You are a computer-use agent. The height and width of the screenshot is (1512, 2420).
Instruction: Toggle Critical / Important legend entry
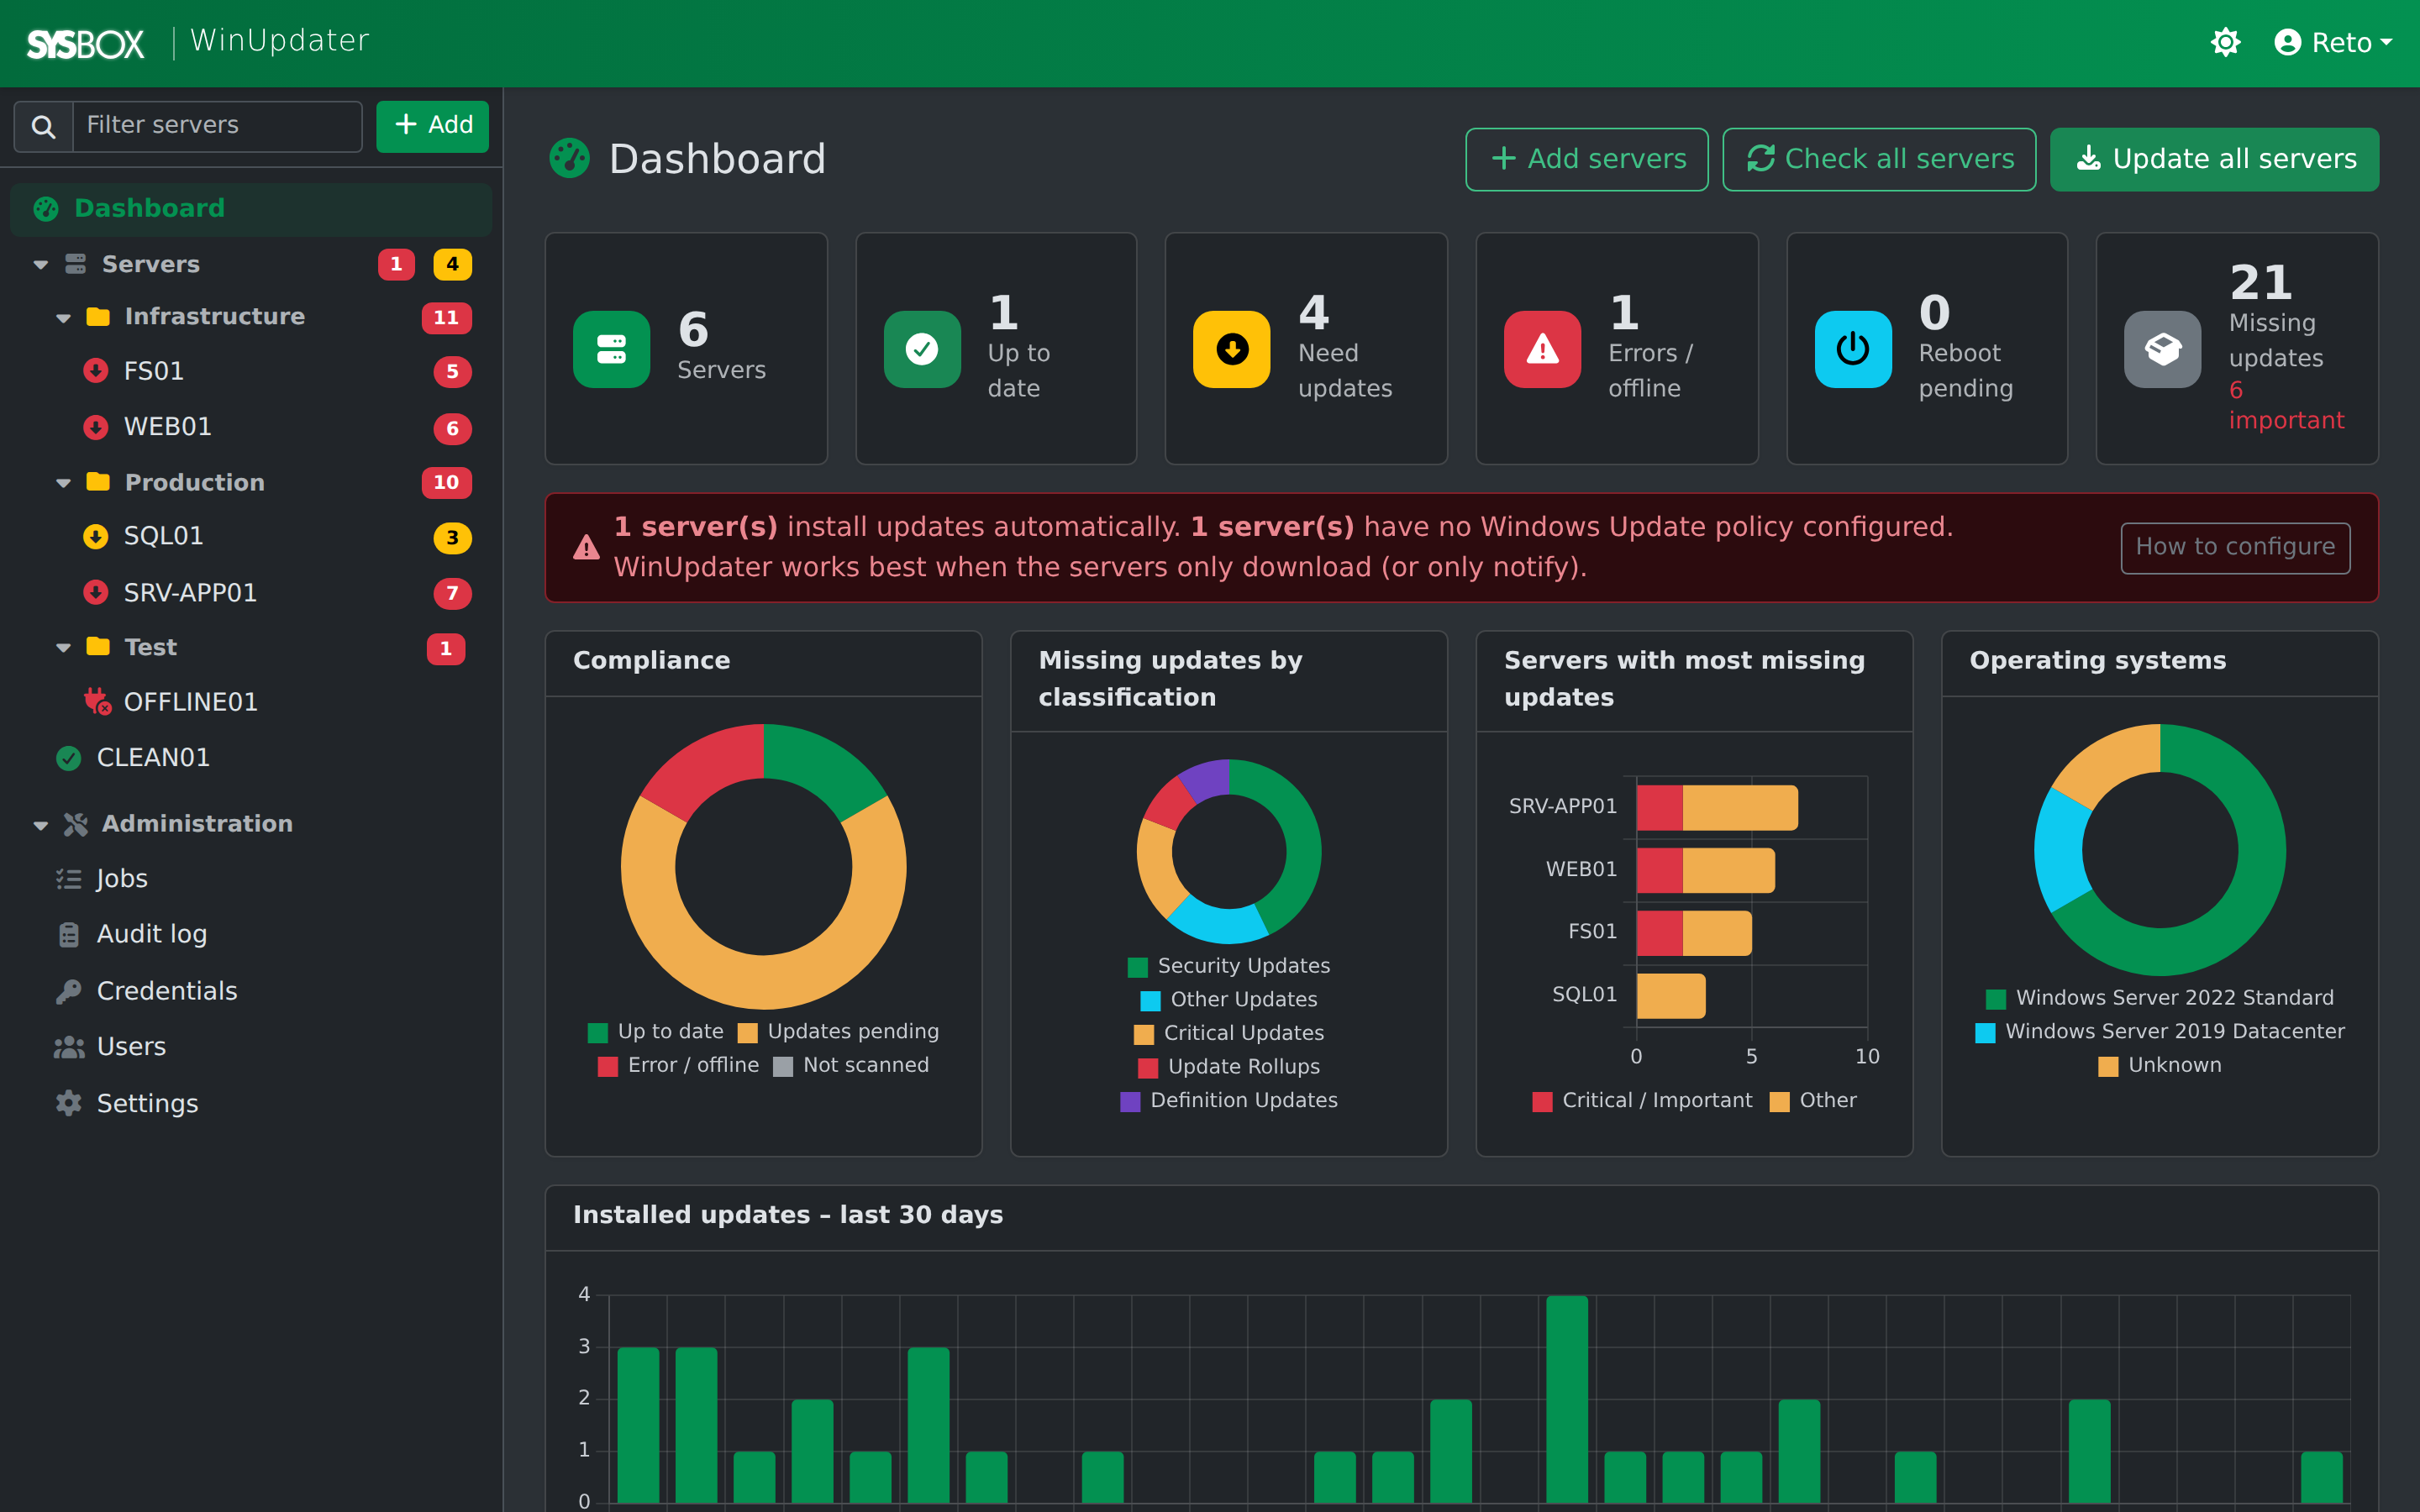coord(1642,1101)
